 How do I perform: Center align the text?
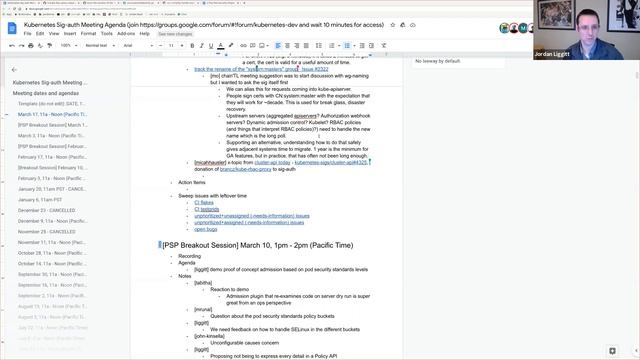pos(287,45)
